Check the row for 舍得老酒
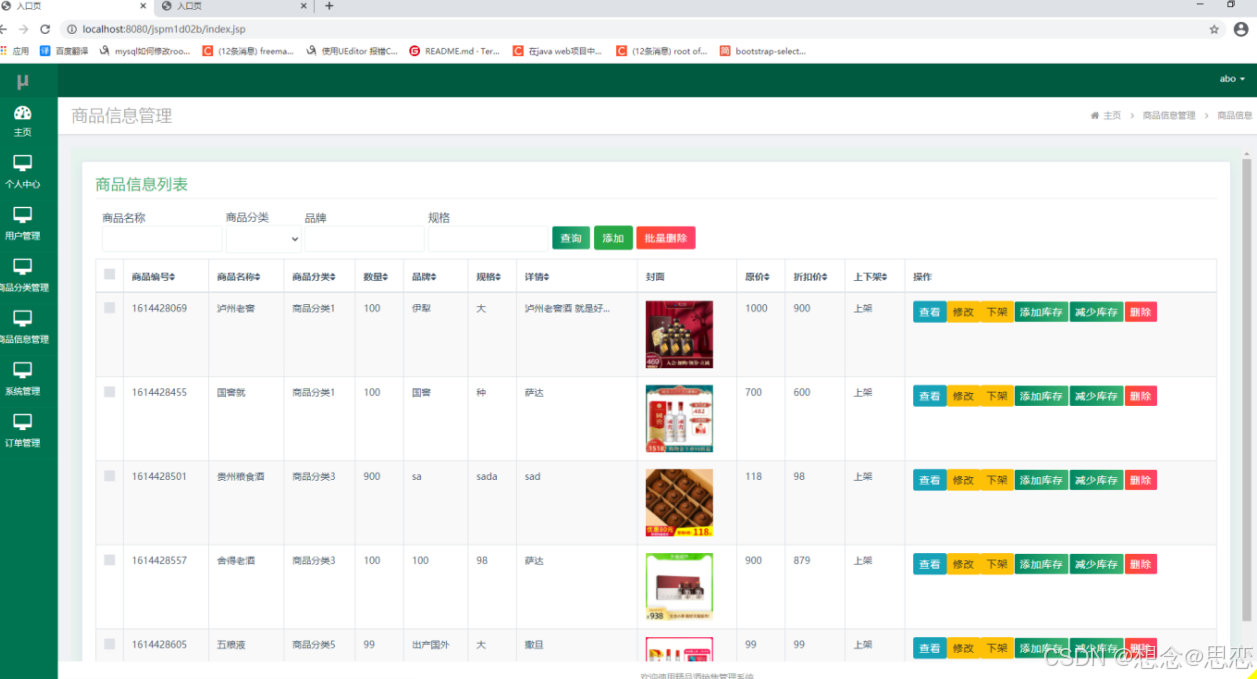This screenshot has height=679, width=1257. pos(110,560)
